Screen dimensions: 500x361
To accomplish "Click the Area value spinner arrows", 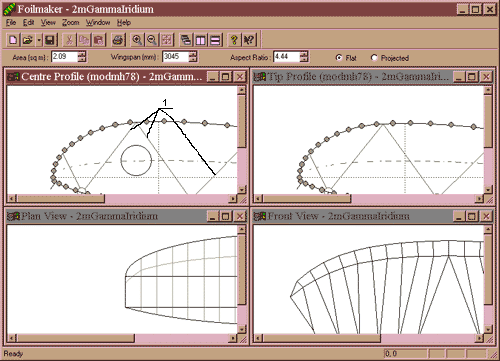I will [x=82, y=57].
